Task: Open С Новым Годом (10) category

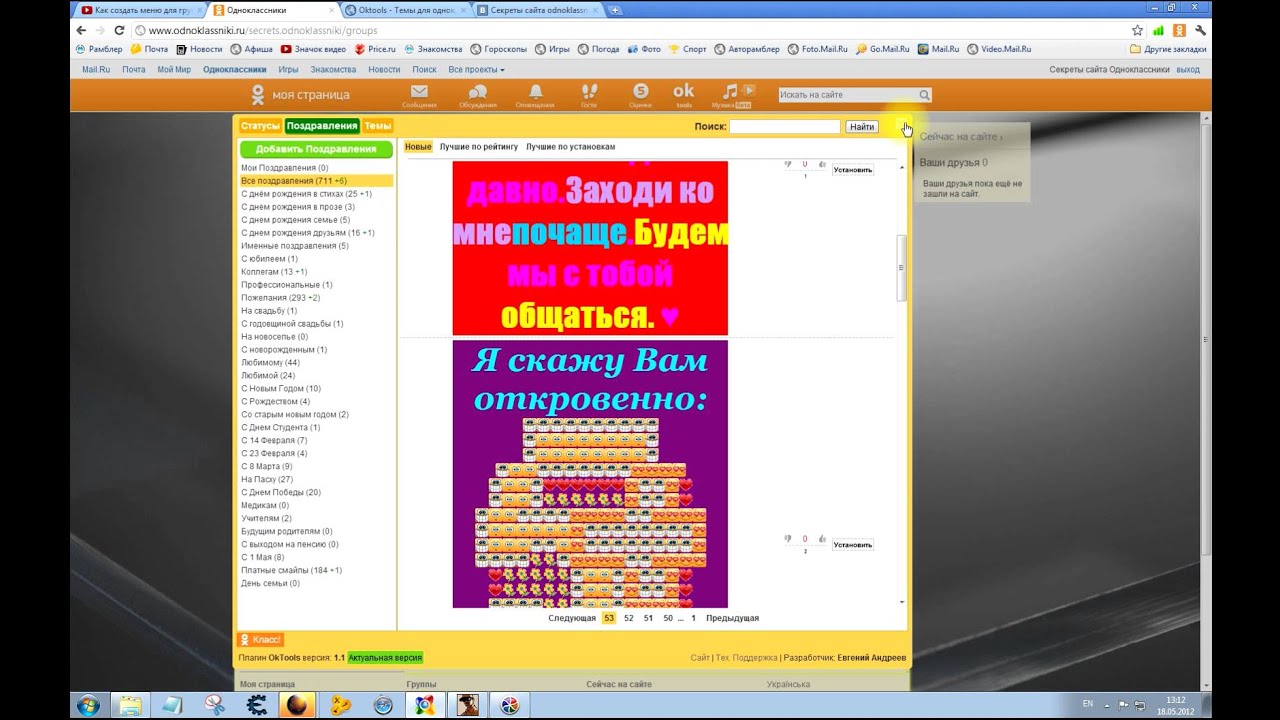Action: coord(281,389)
